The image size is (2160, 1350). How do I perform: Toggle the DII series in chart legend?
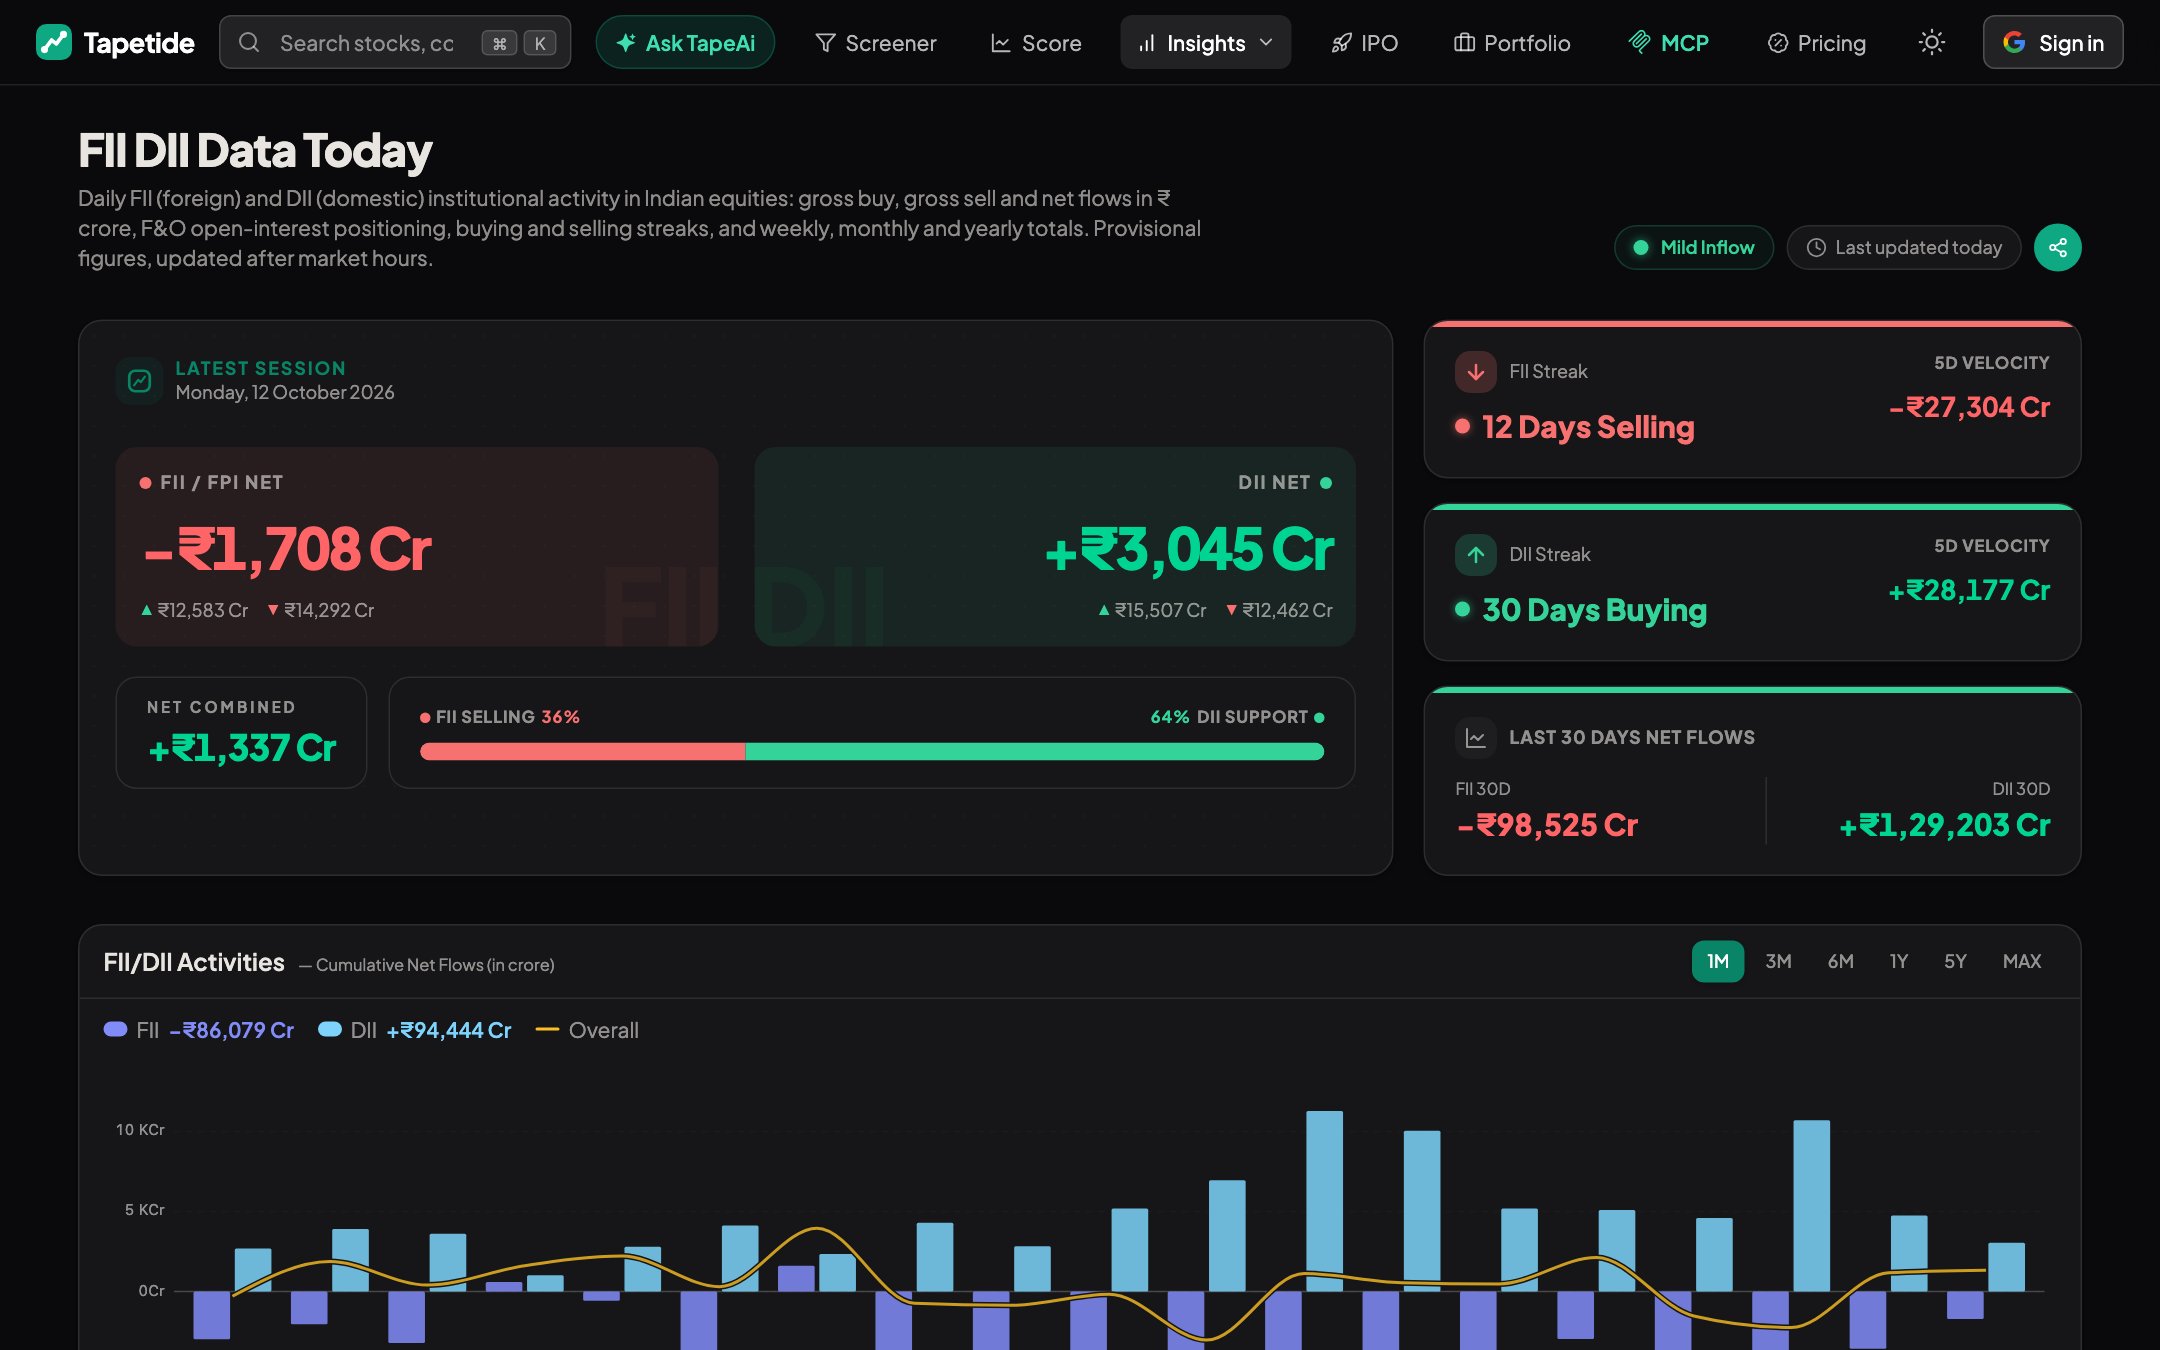414,1030
